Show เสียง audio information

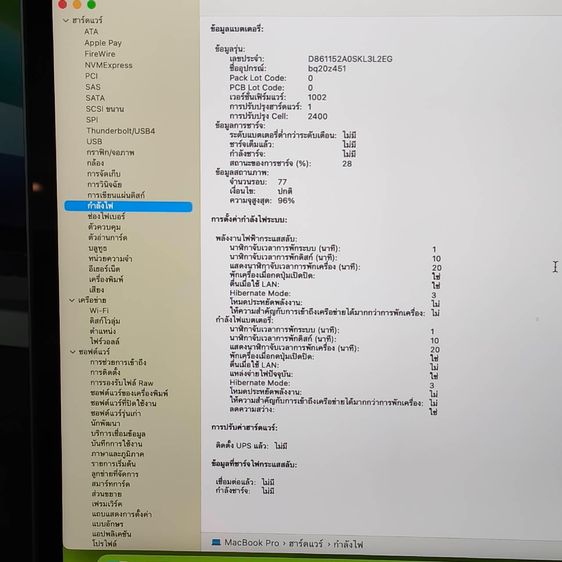click(x=96, y=290)
